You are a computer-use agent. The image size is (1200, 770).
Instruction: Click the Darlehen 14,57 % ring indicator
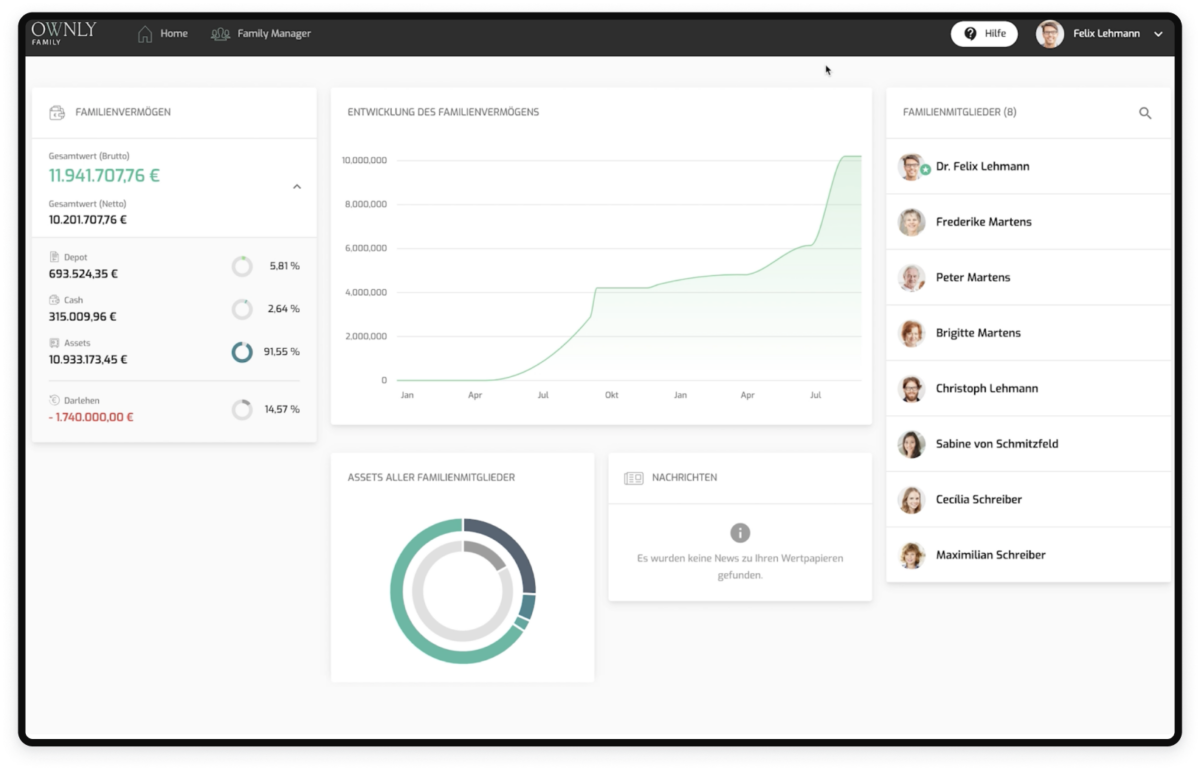tap(242, 409)
